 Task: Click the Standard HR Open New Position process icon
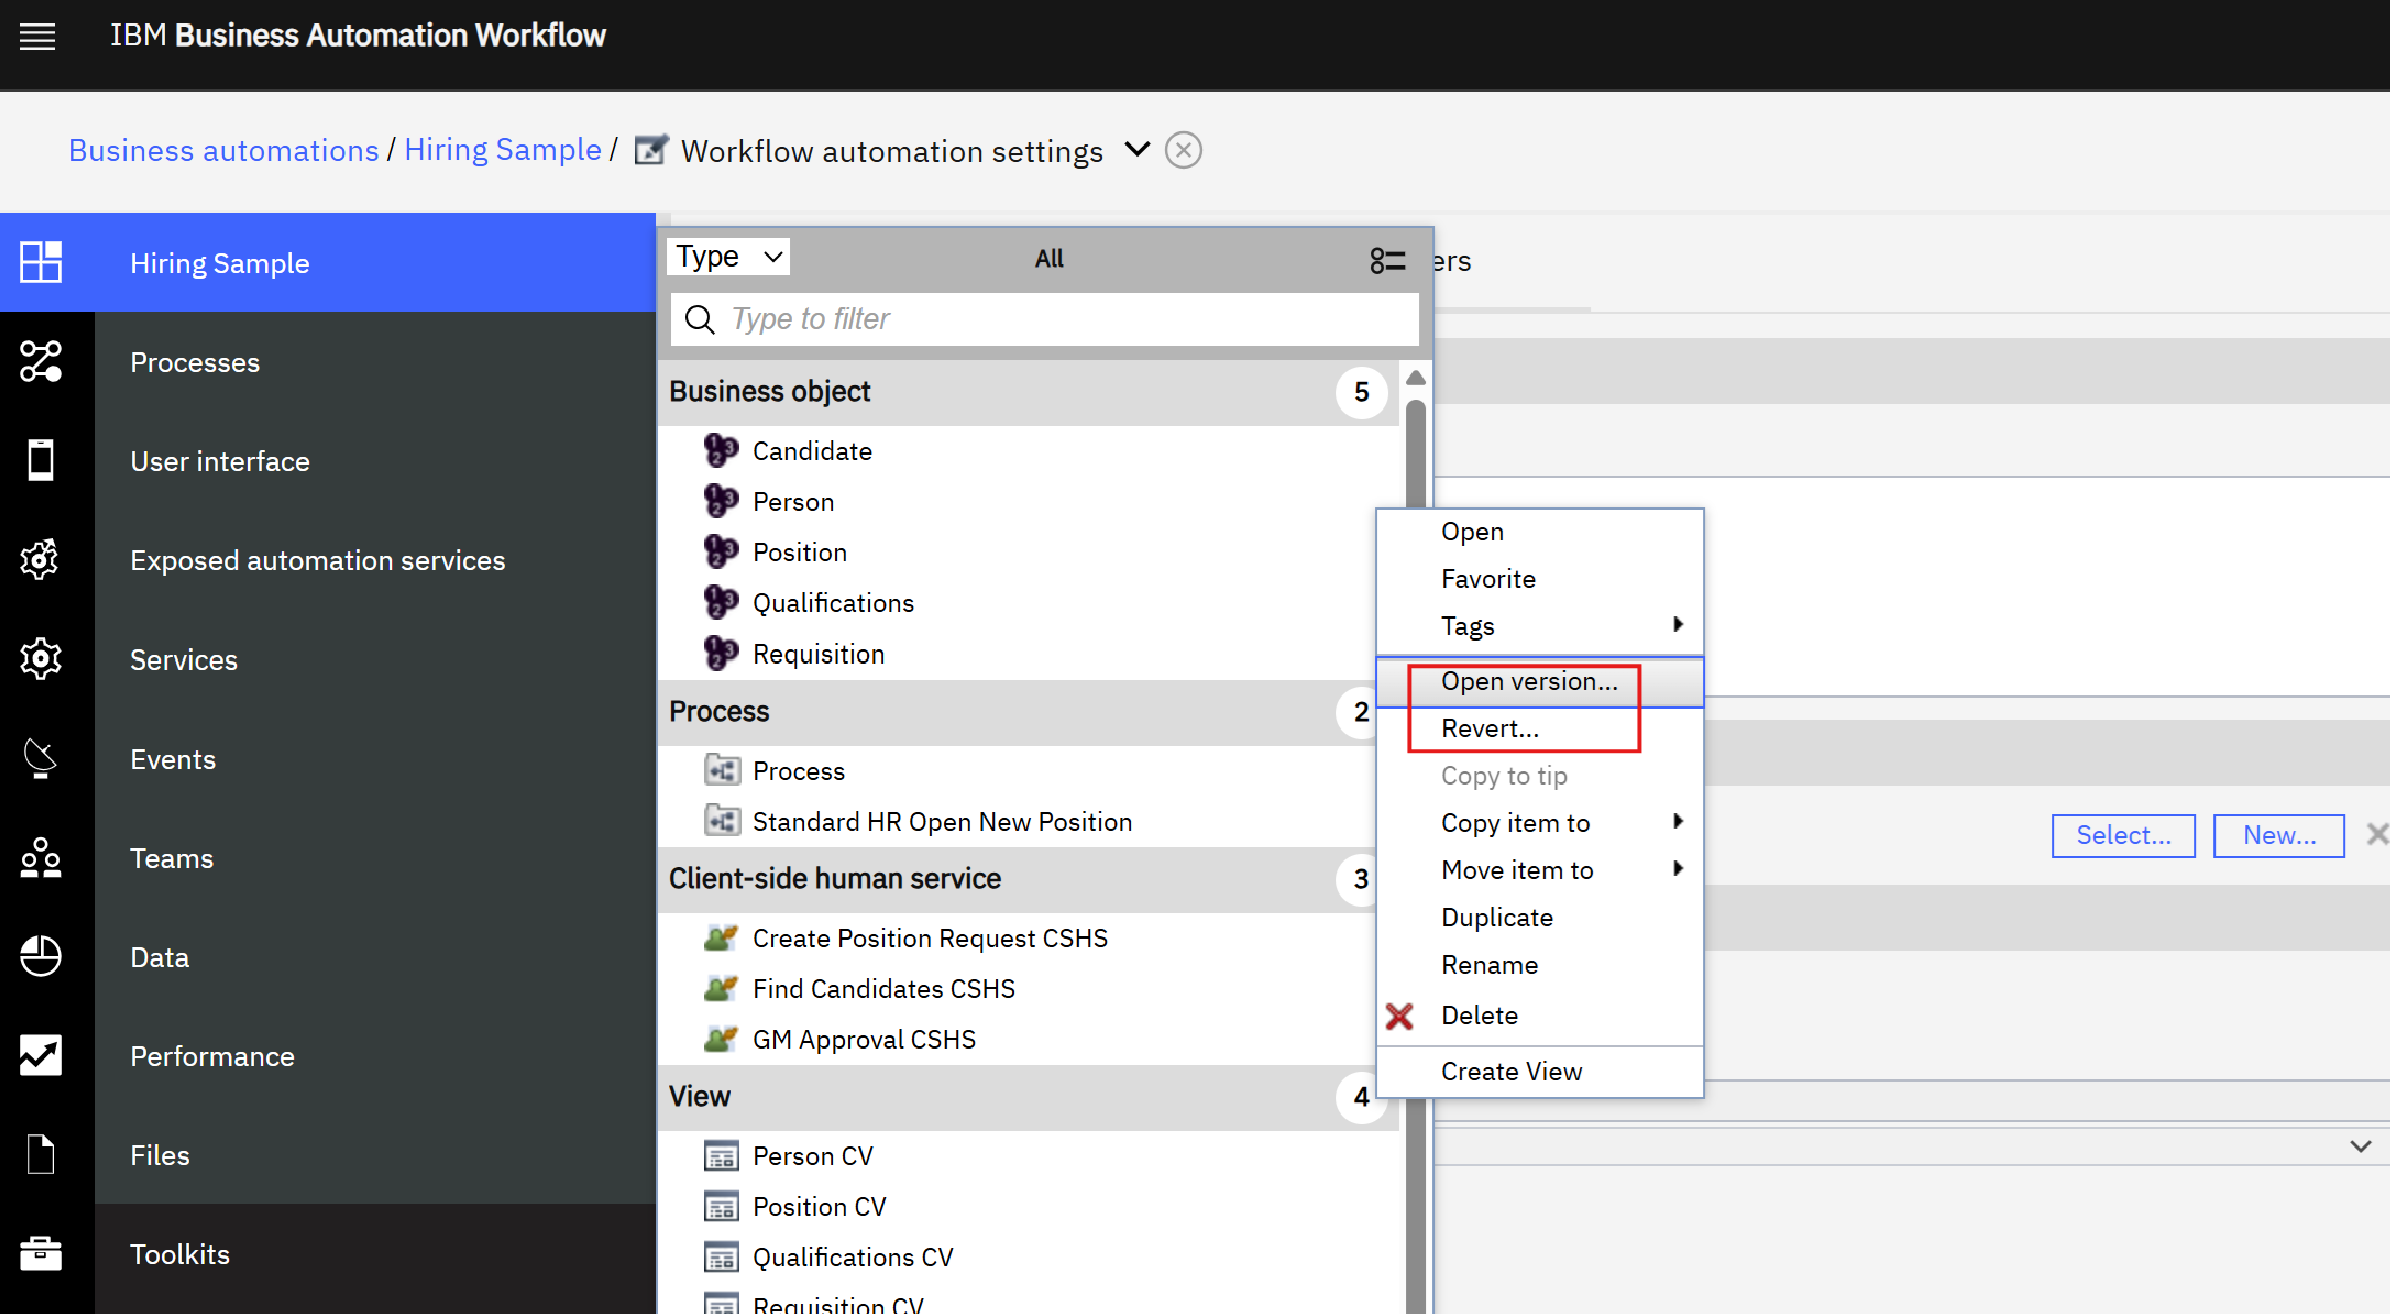coord(722,821)
